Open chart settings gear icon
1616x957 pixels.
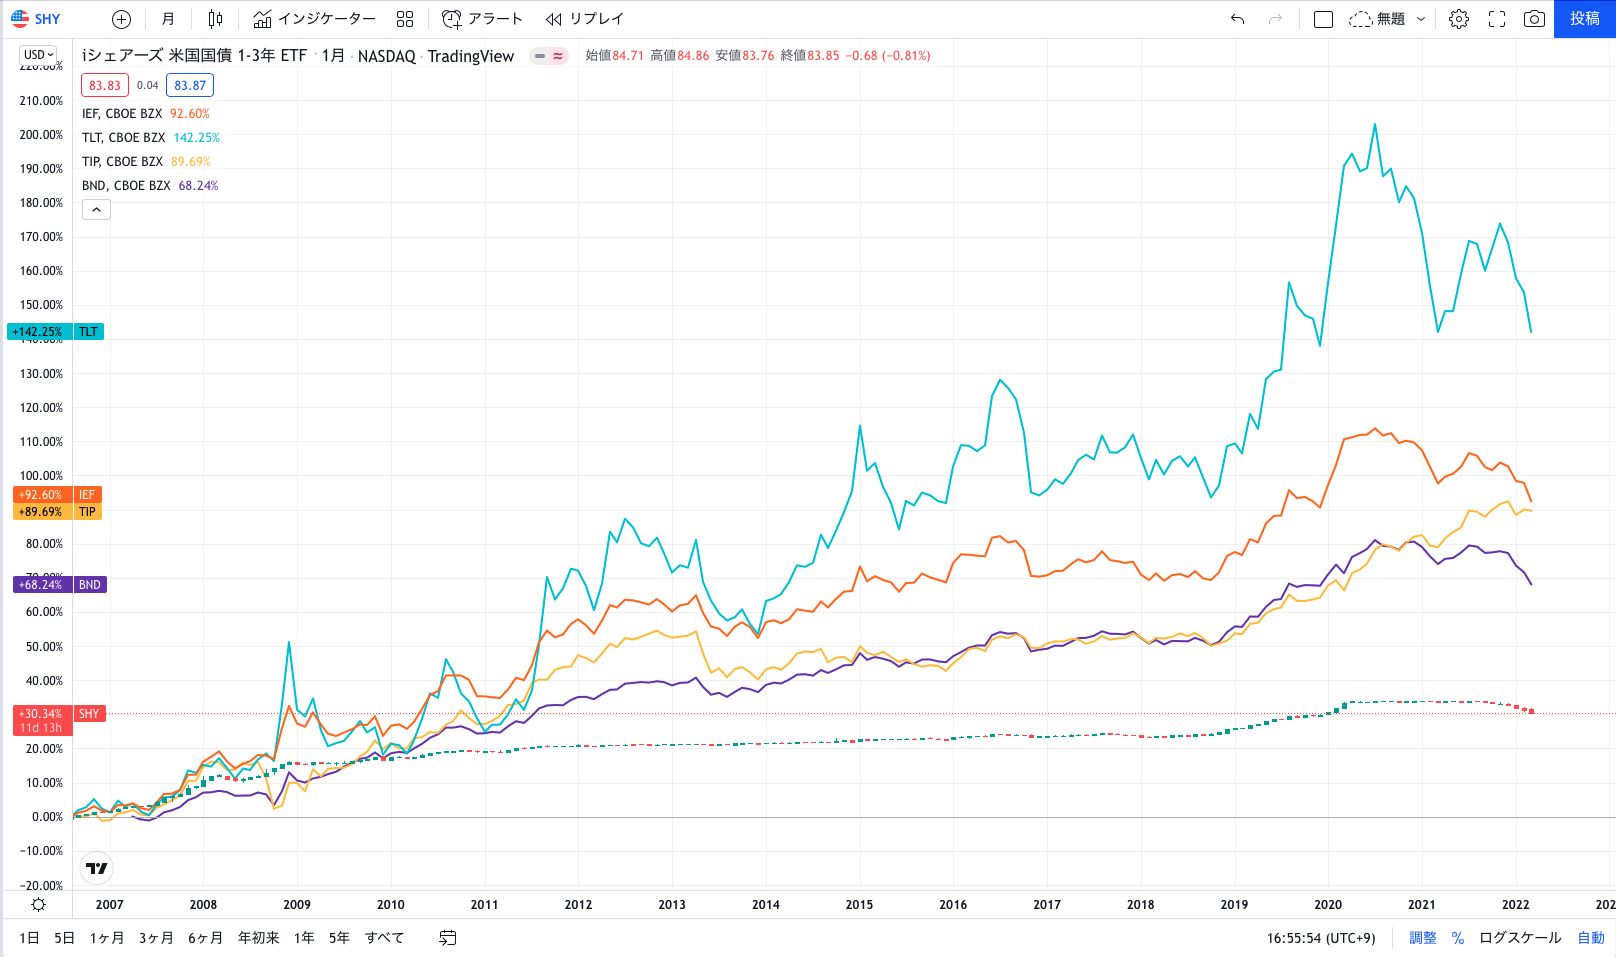point(1459,19)
